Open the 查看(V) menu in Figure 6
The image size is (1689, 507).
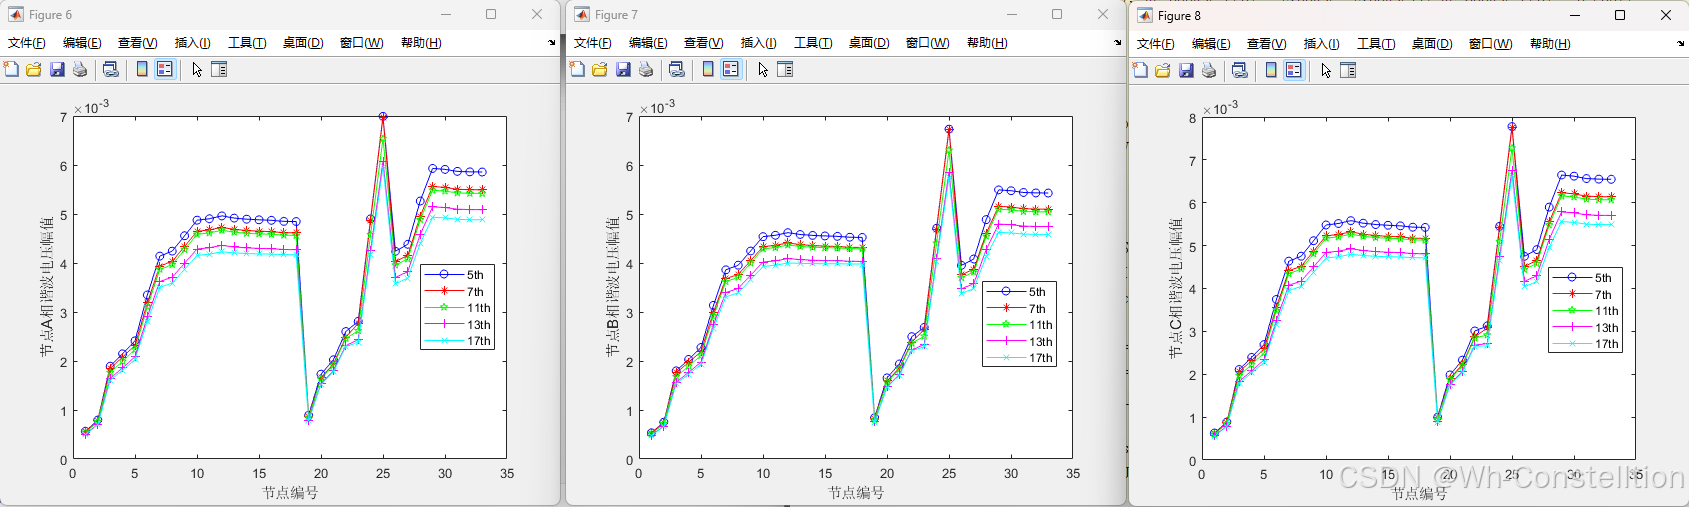(x=138, y=43)
